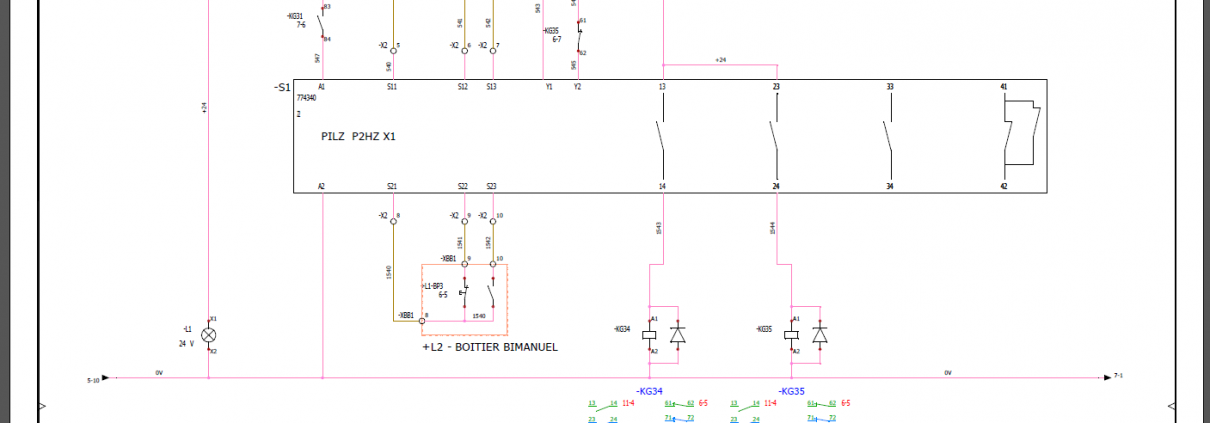Viewport: 1210px width, 423px height.
Task: Click the -XBB1 terminal 9 circle
Action: (463, 264)
